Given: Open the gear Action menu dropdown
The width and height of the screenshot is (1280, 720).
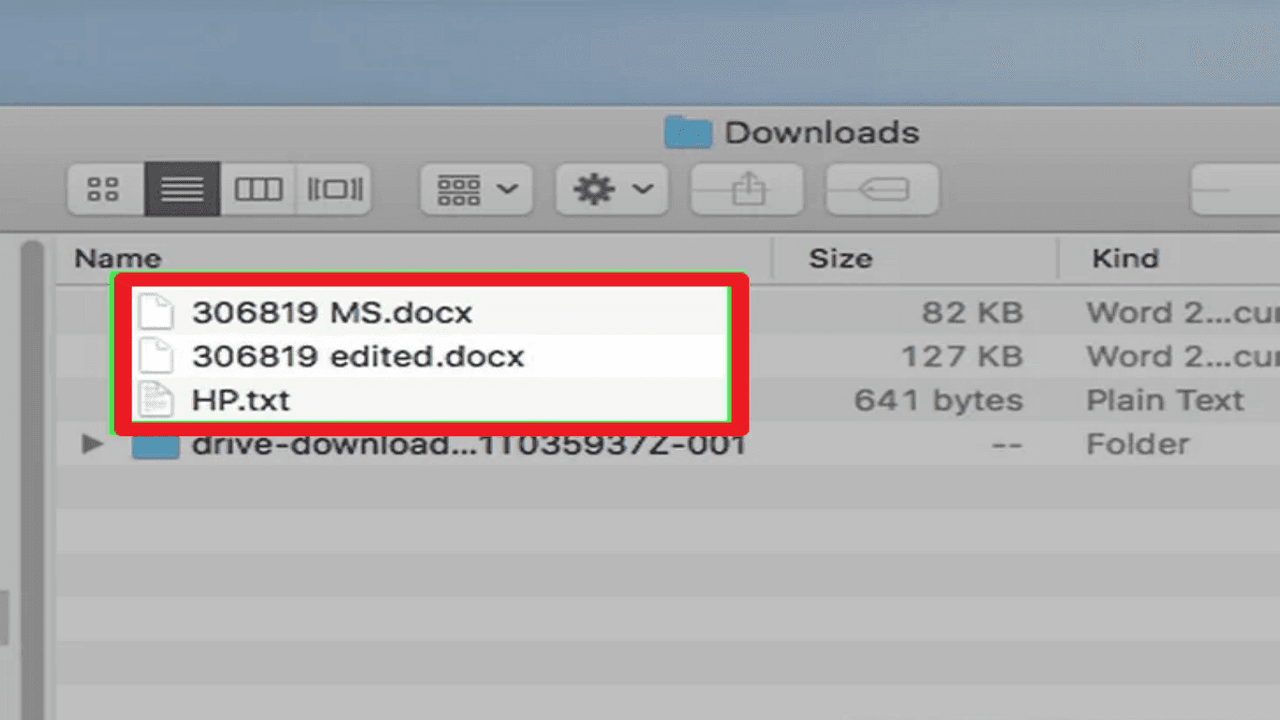Looking at the screenshot, I should 612,189.
